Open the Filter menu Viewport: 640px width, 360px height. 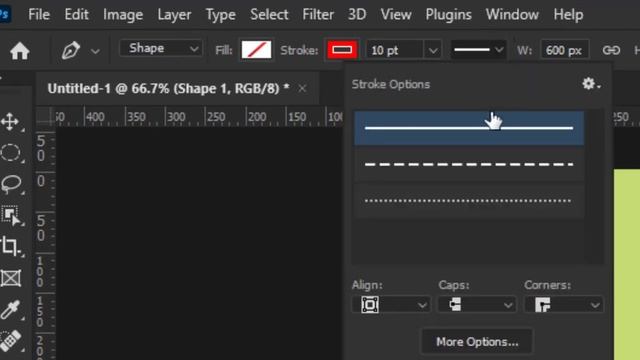(x=318, y=15)
